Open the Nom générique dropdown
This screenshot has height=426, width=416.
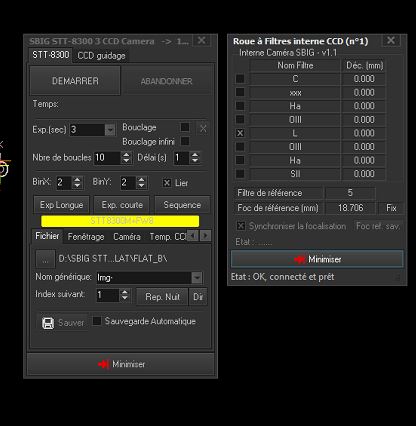coord(197,278)
